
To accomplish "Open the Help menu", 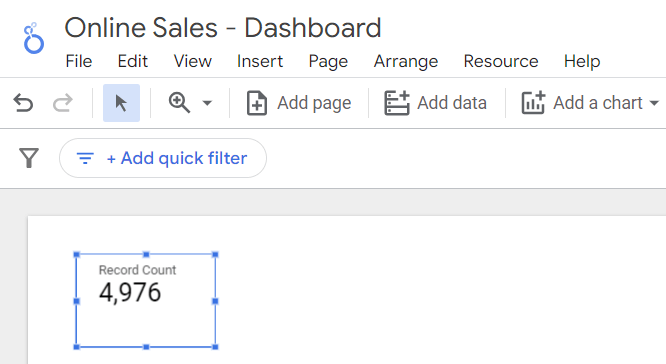I will click(582, 61).
